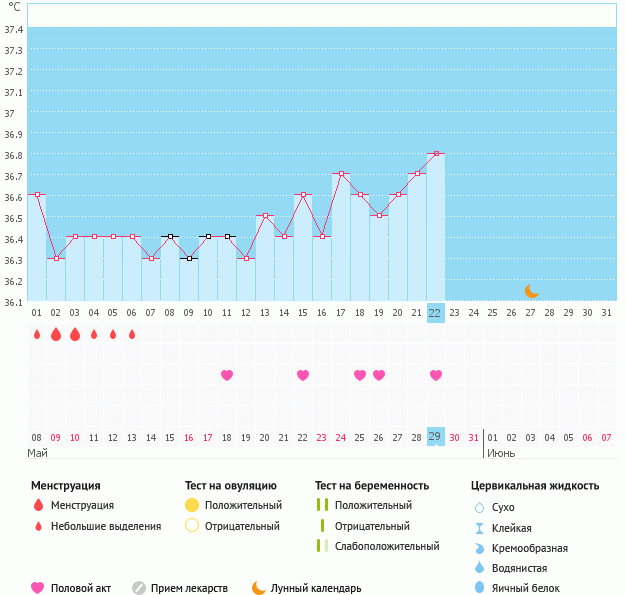
Task: Click the temperature point at 36.8 on day 22
Action: coord(435,153)
